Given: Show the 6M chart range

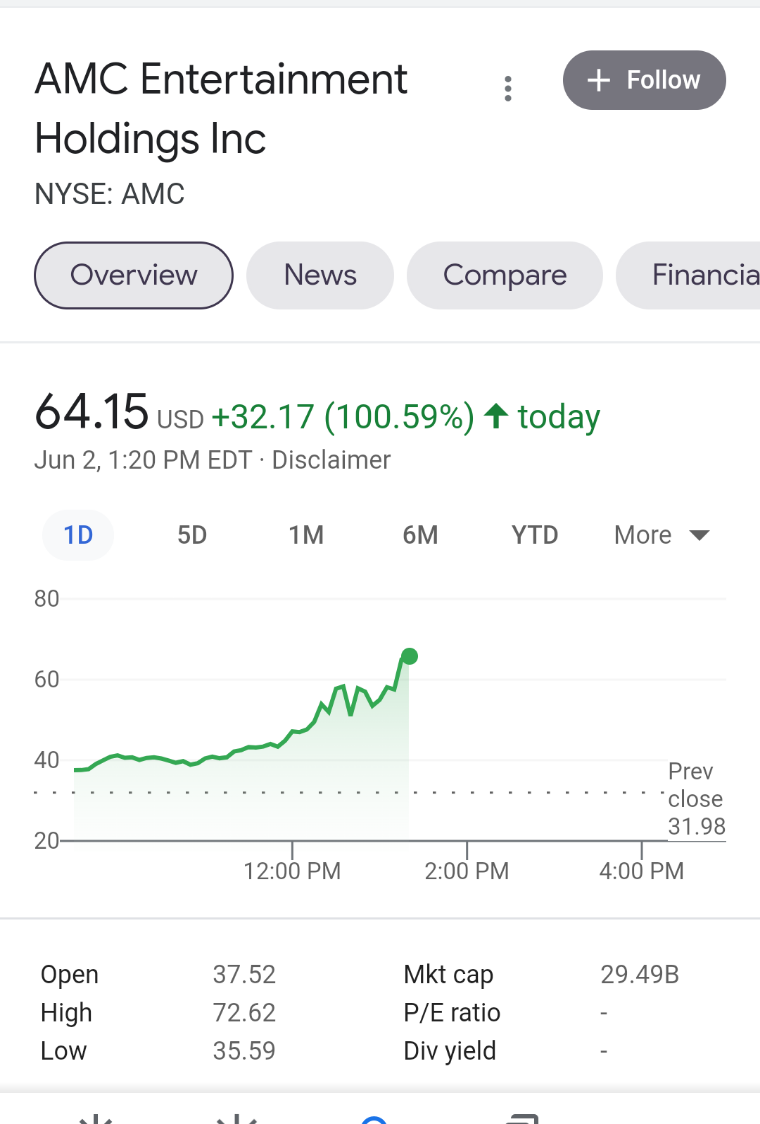Looking at the screenshot, I should (420, 535).
